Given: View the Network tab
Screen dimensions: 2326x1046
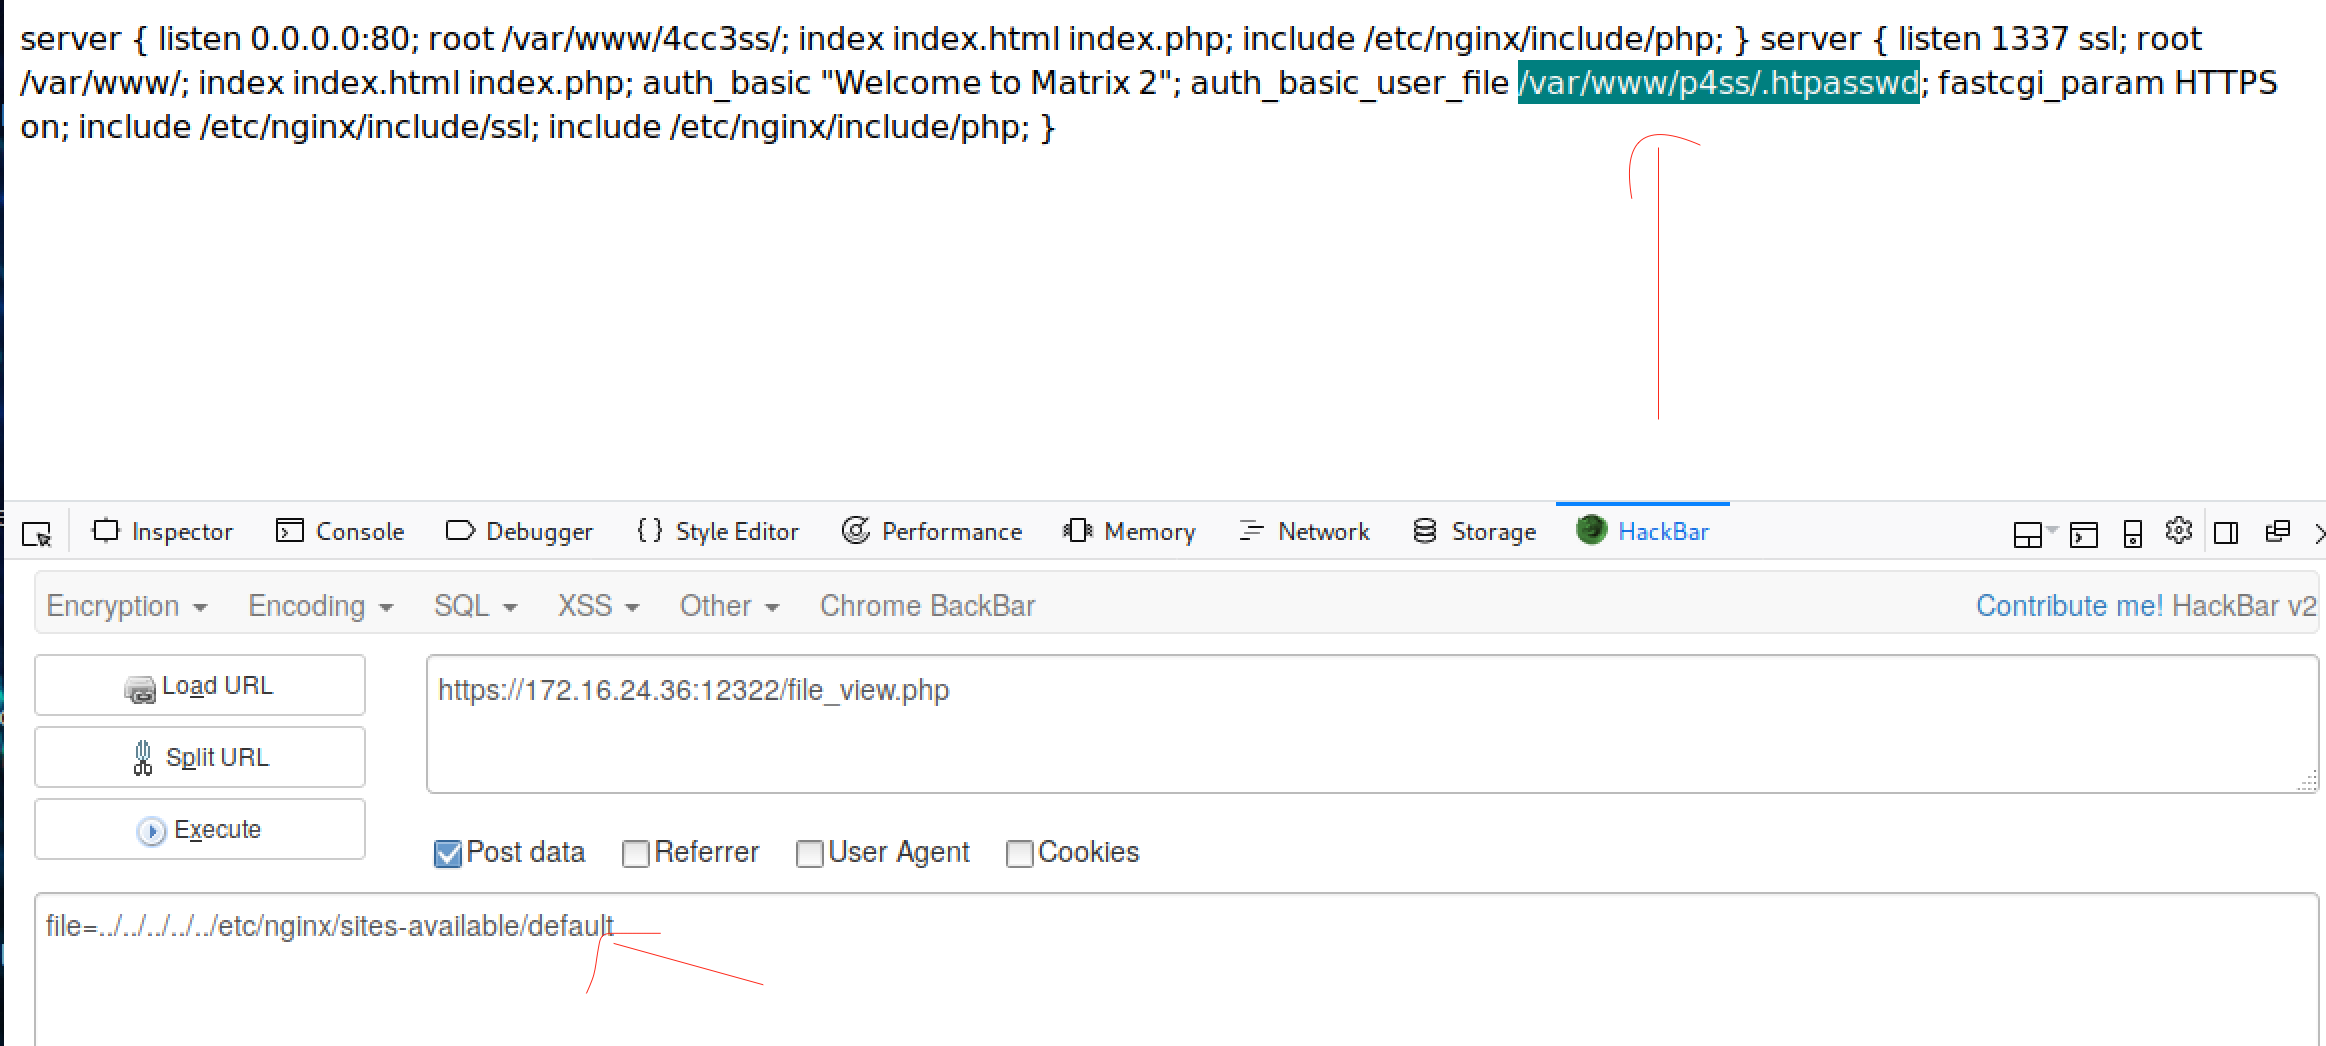Looking at the screenshot, I should tap(1304, 531).
